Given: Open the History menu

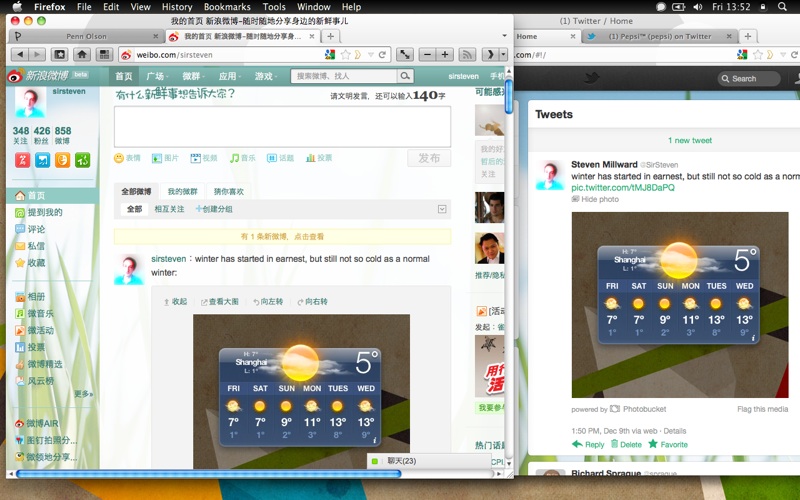Looking at the screenshot, I should tap(177, 7).
